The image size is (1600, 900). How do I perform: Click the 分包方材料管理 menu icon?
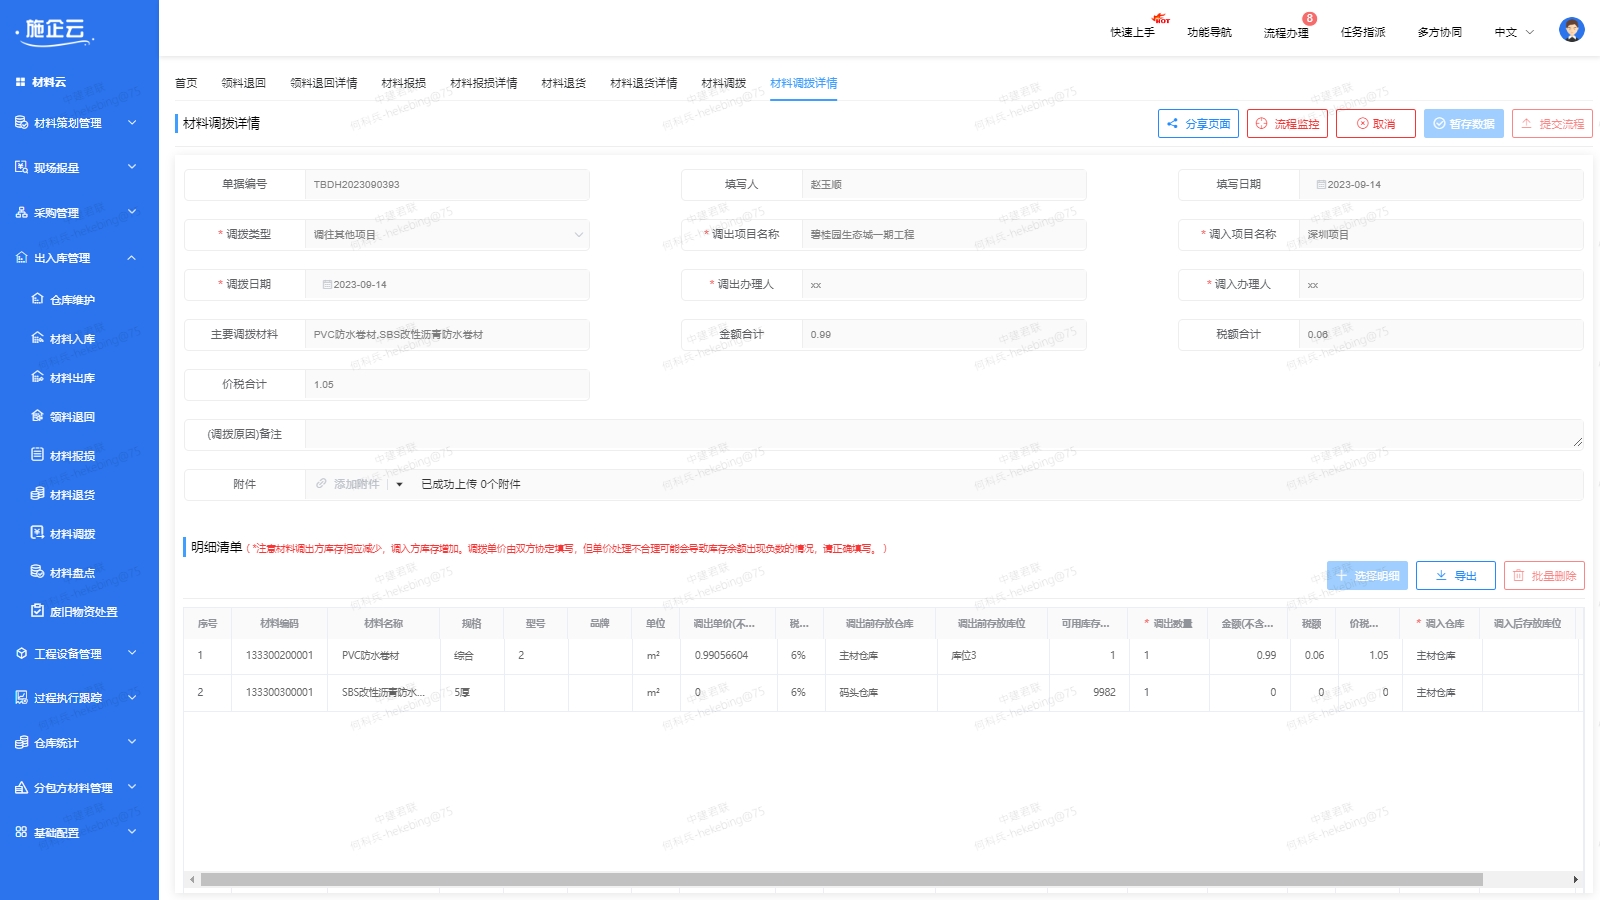tap(21, 787)
